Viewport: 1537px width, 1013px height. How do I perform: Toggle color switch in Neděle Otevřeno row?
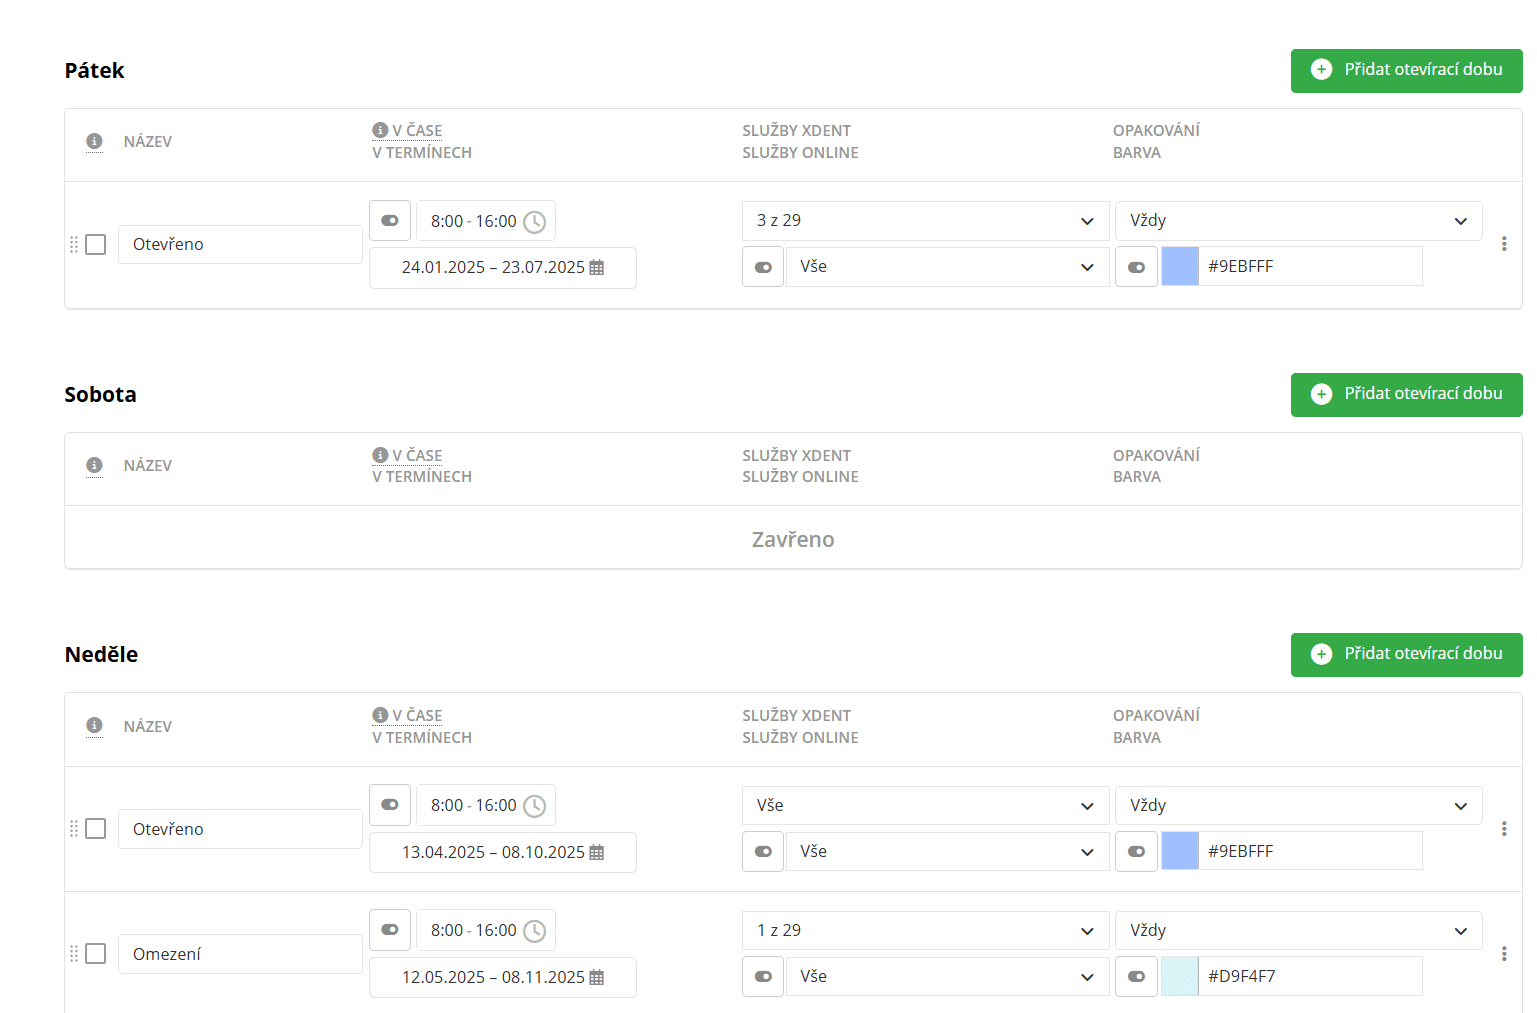(1136, 852)
